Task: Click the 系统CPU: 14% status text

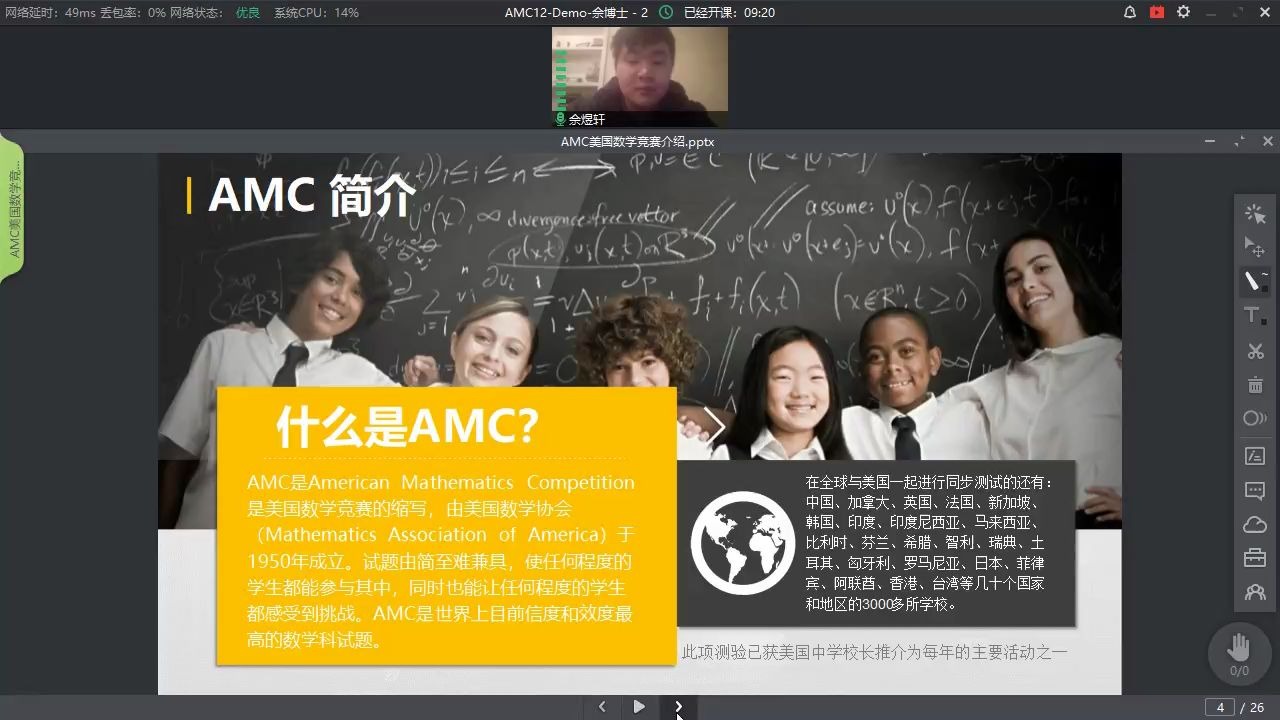Action: [317, 13]
